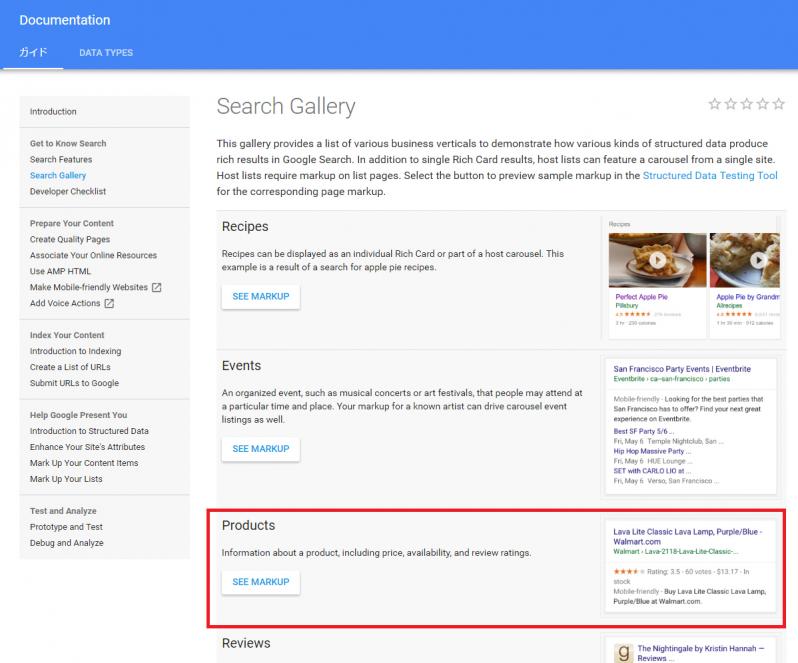Click Eventbrite ca-san-francisco parties breadcrumb
Screen dimensions: 798x663
tap(671, 379)
